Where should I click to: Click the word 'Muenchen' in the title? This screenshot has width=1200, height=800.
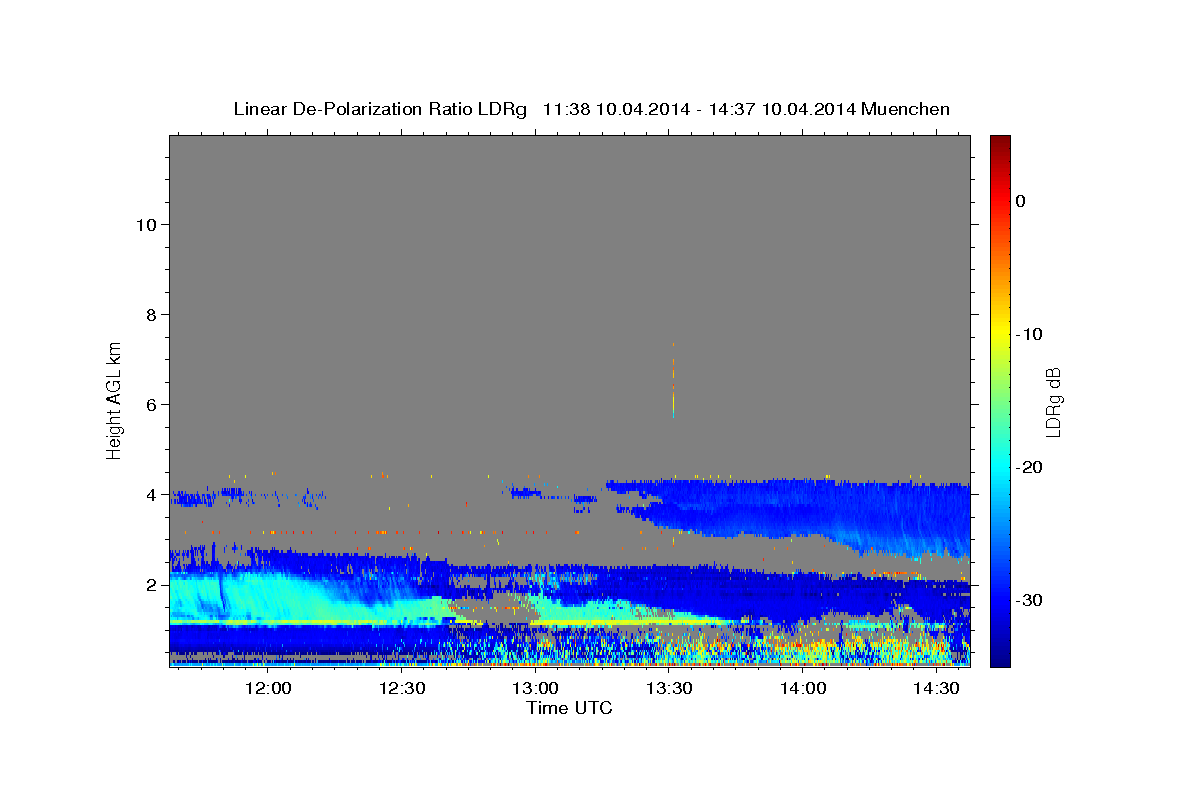tap(905, 109)
